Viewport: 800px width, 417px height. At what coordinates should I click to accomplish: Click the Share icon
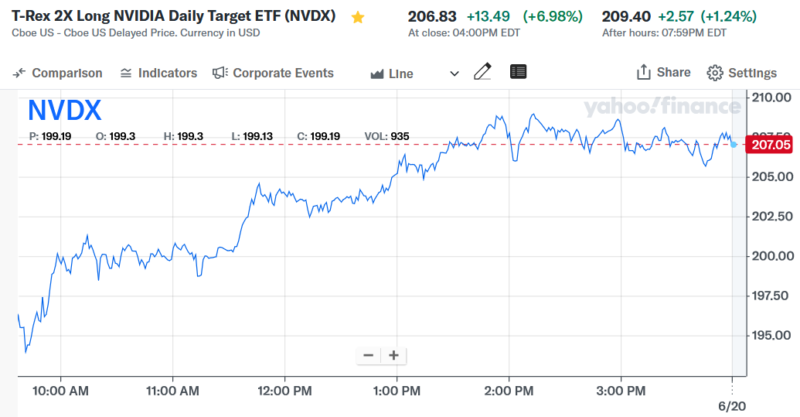coord(664,72)
